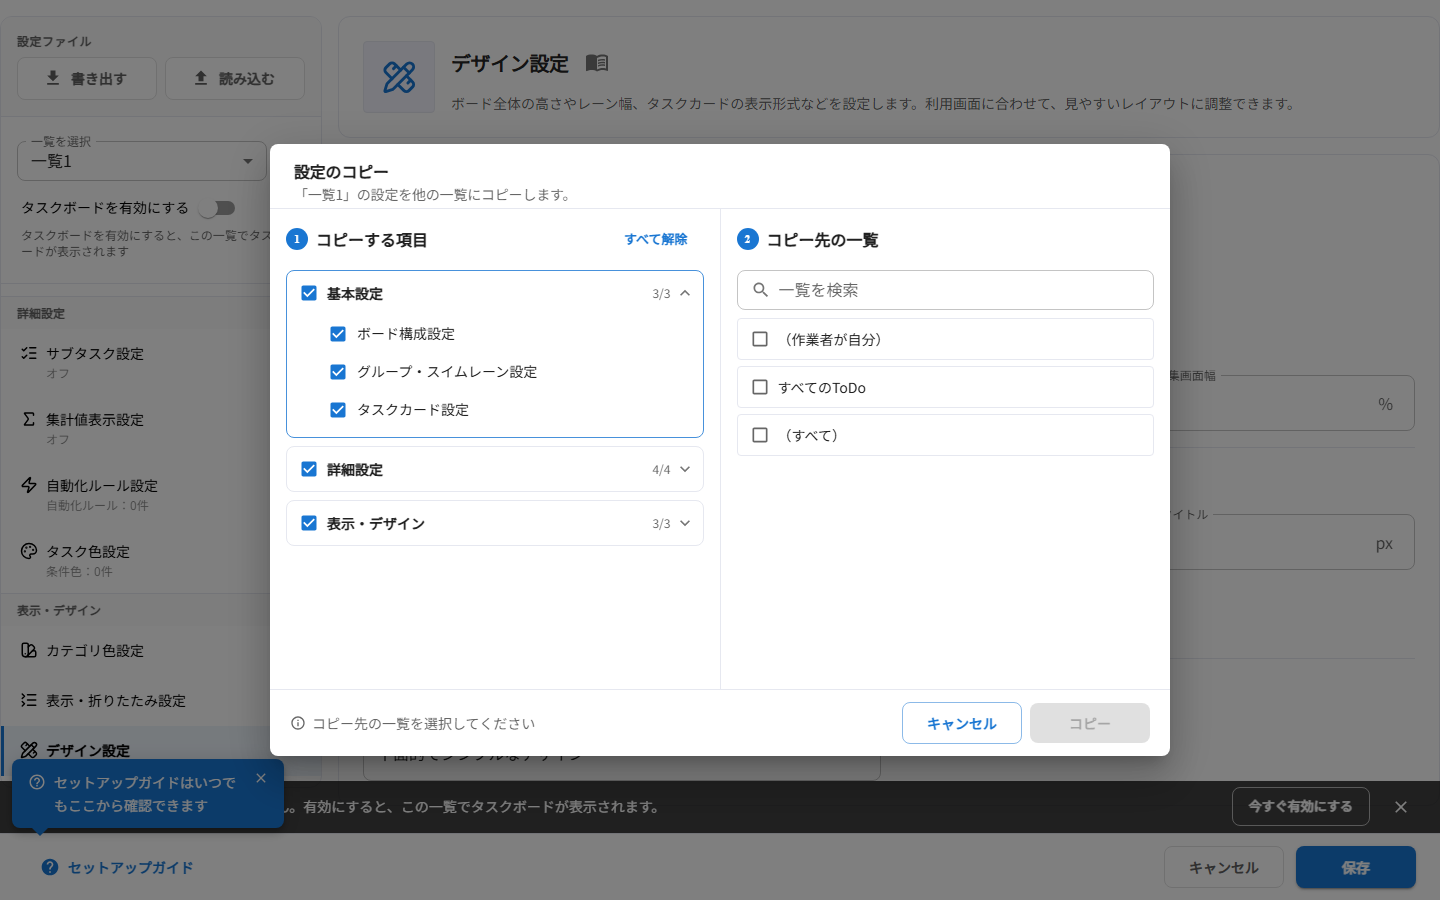Uncheck タスクカード設定
Viewport: 1440px width, 900px height.
pyautogui.click(x=338, y=410)
